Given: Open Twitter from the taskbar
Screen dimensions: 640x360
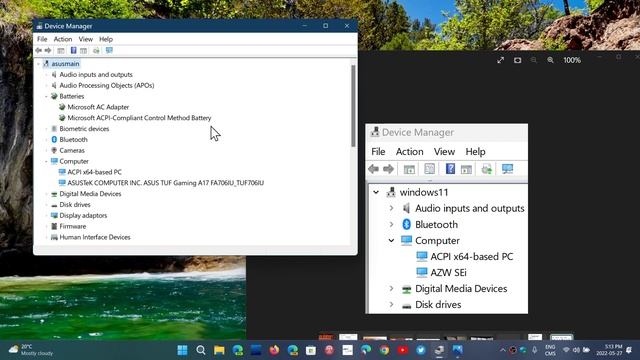Looking at the screenshot, I should 421,350.
